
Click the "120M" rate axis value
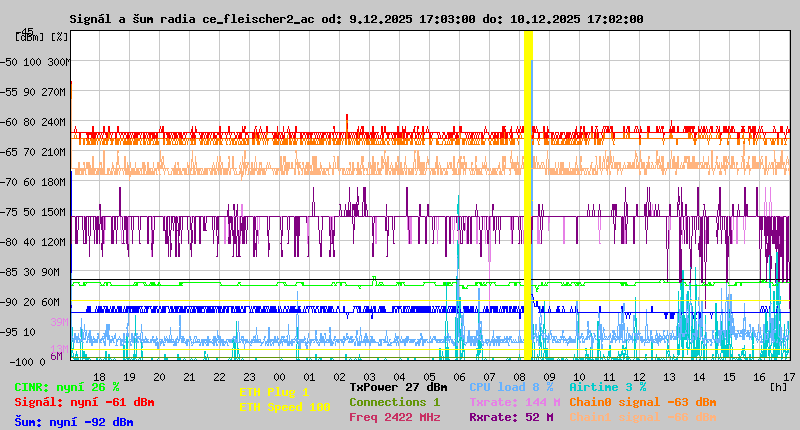[x=56, y=242]
